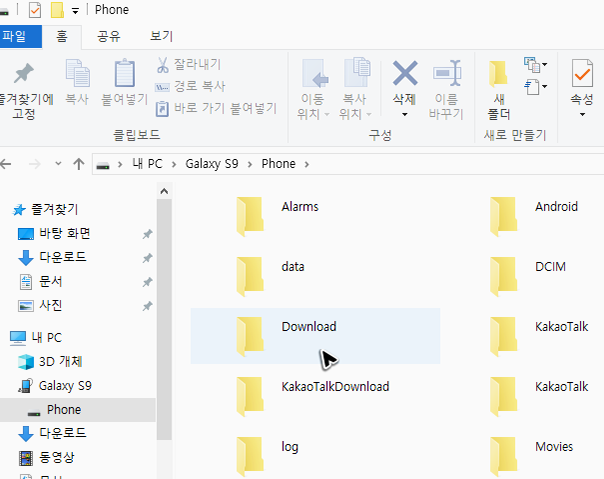
Task: Click the title bar Properties quick-access icon
Action: click(35, 10)
